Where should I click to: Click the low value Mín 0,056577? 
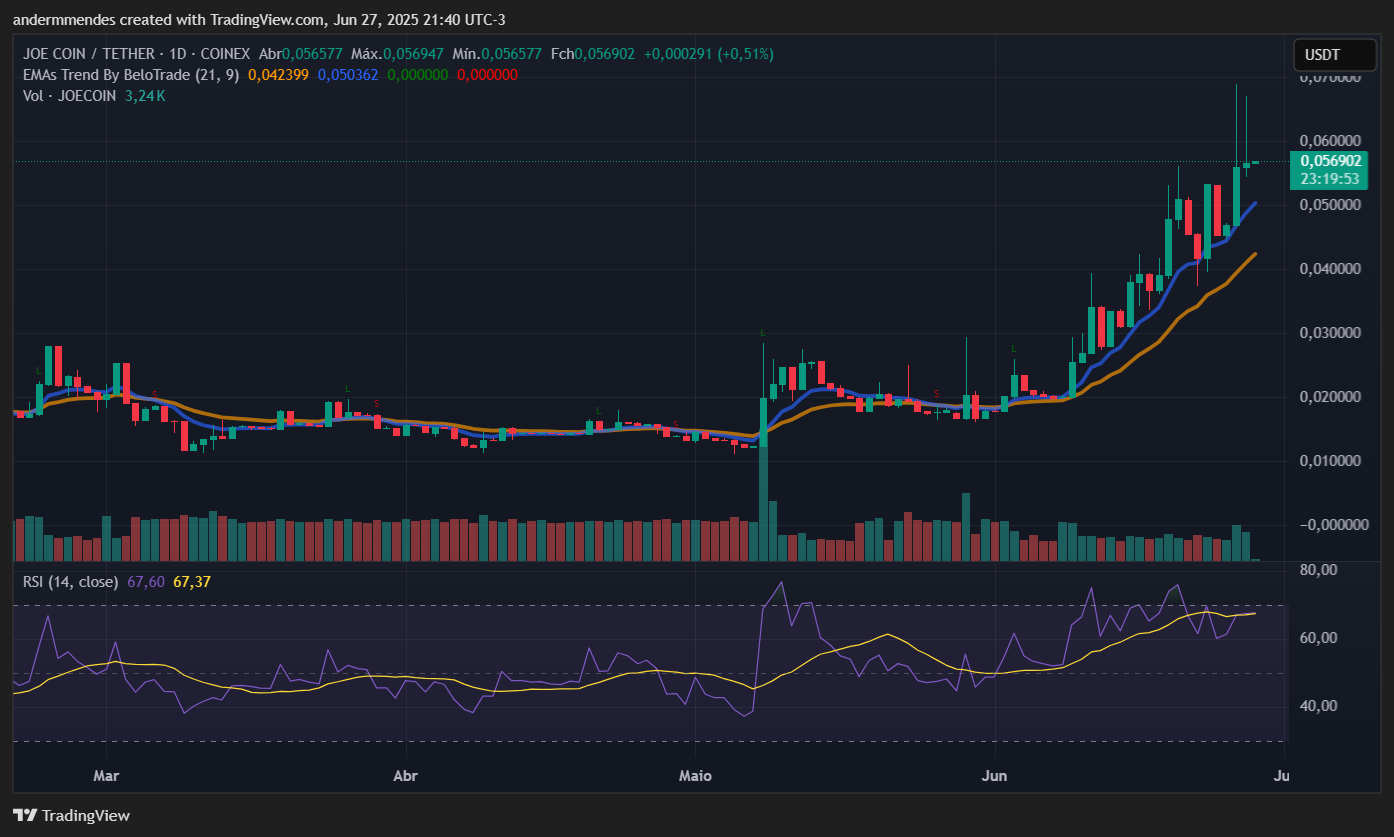[497, 54]
